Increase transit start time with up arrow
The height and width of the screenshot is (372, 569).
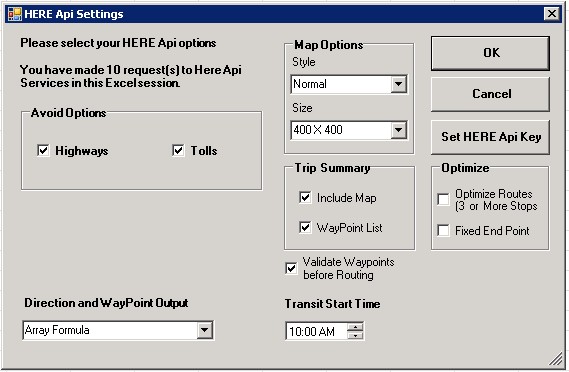coord(355,327)
